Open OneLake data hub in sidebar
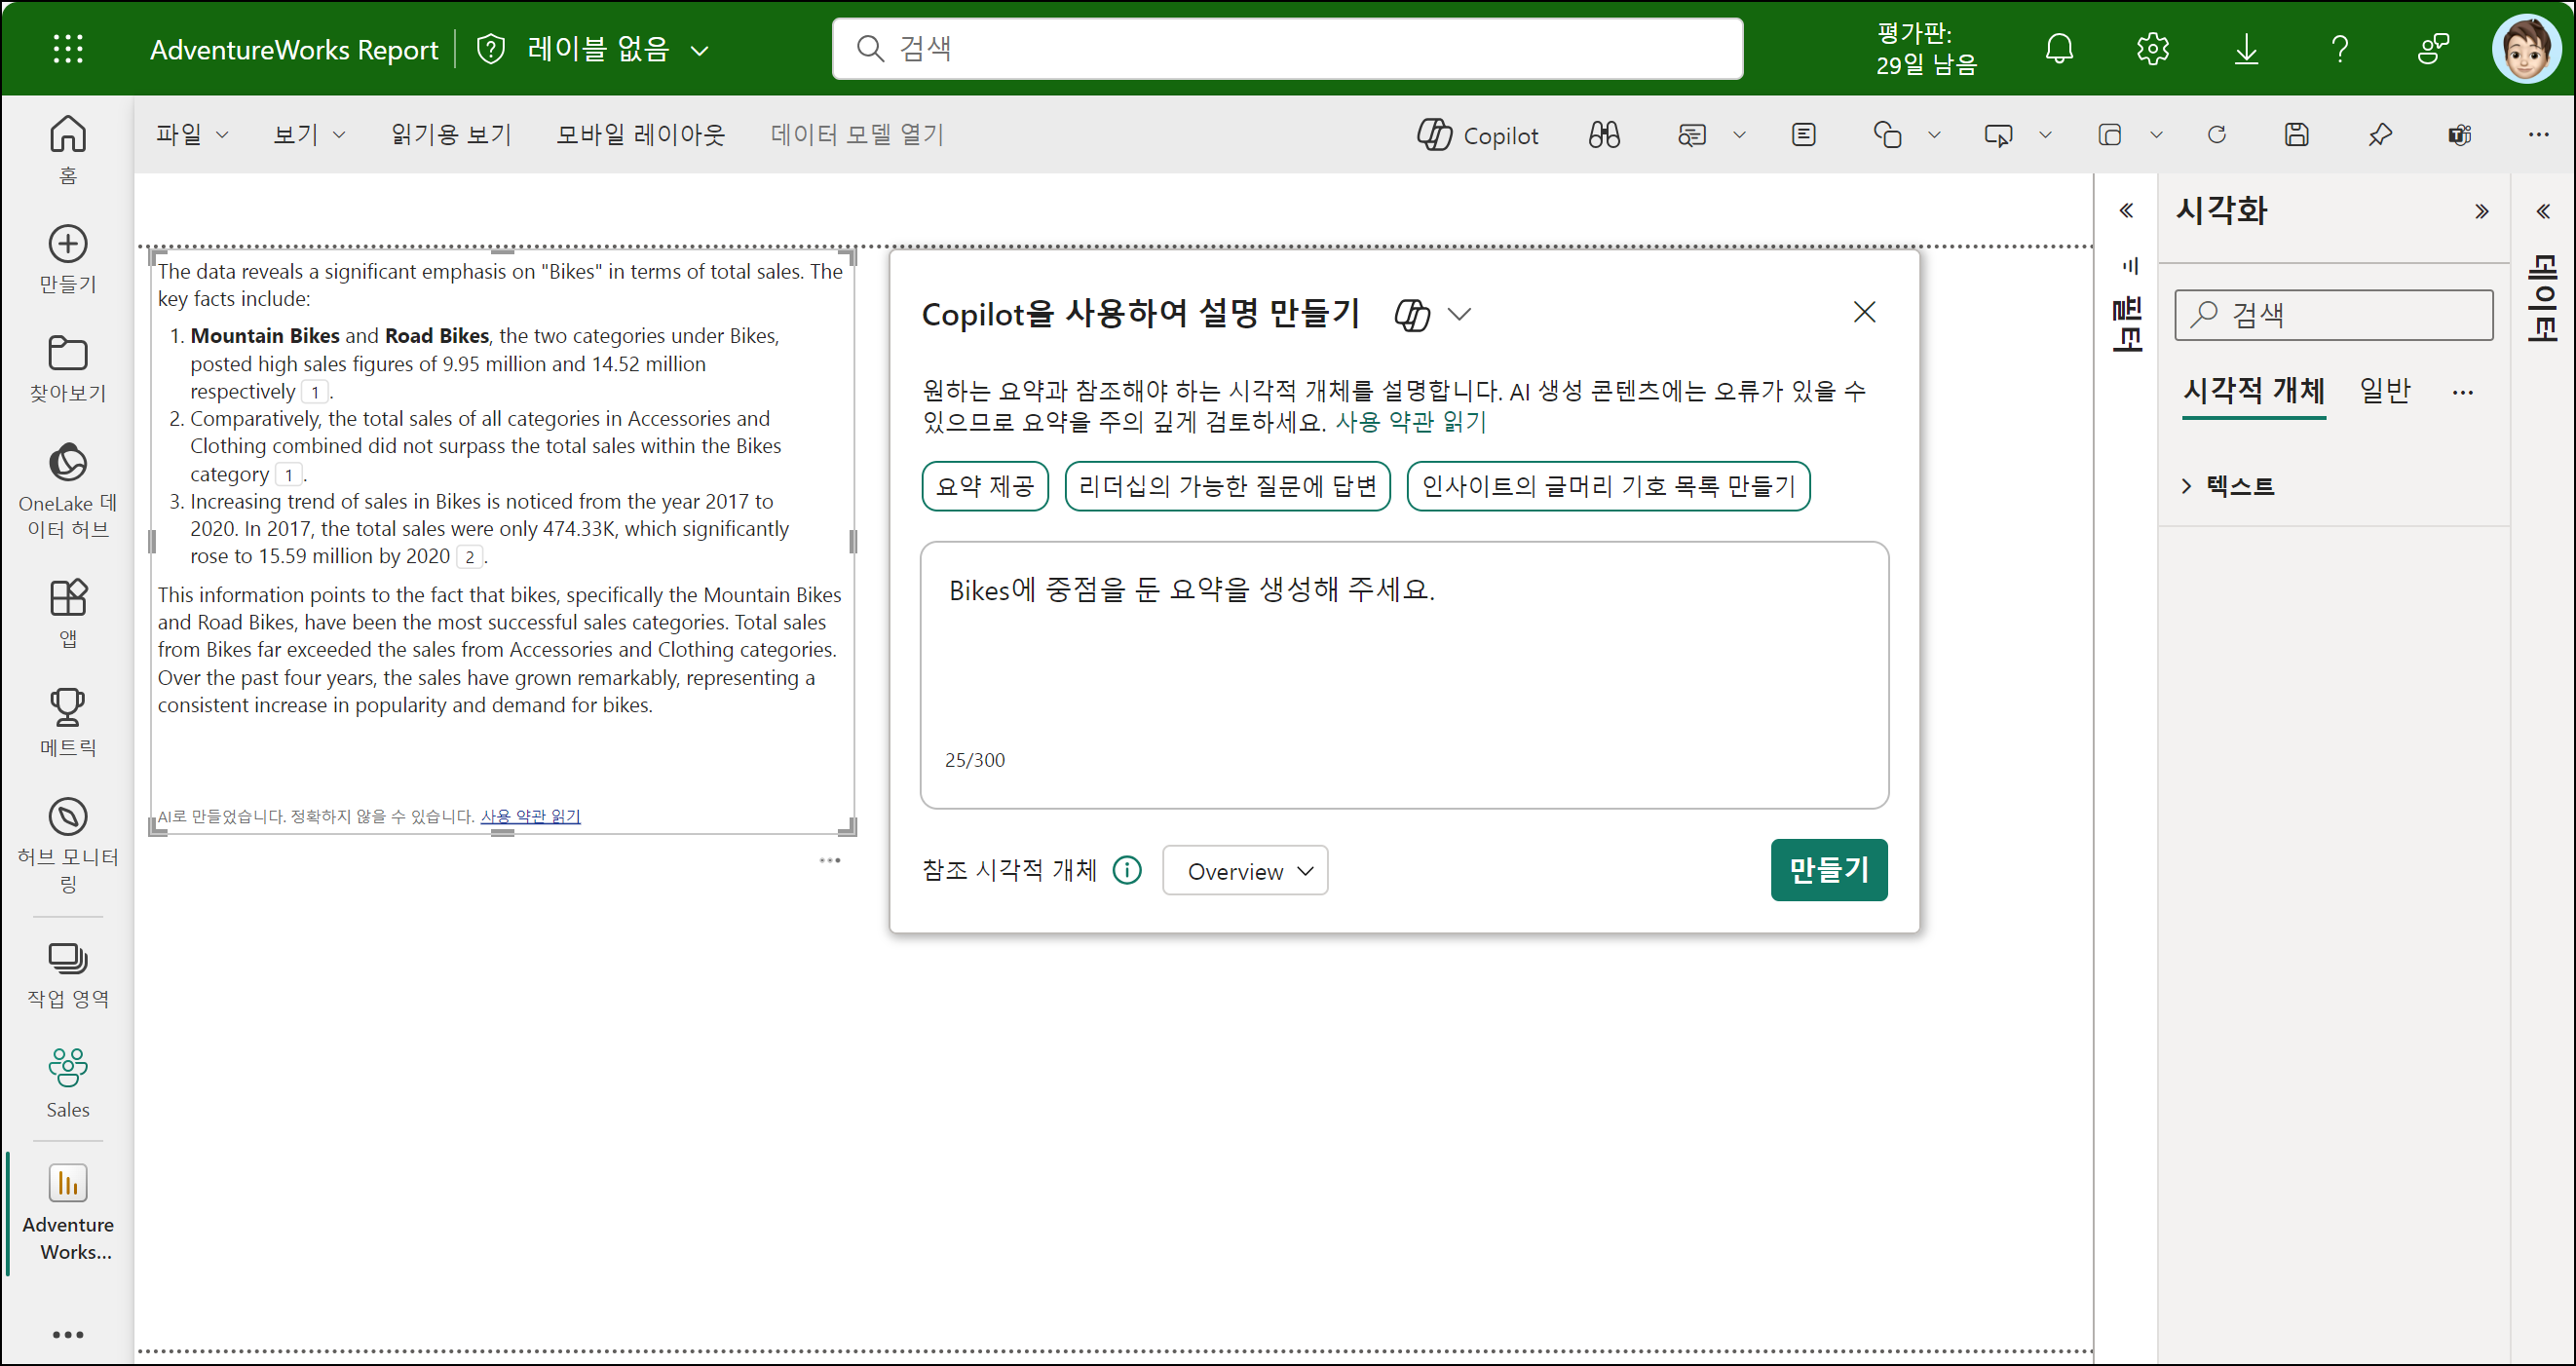This screenshot has height=1366, width=2576. pyautogui.click(x=67, y=489)
